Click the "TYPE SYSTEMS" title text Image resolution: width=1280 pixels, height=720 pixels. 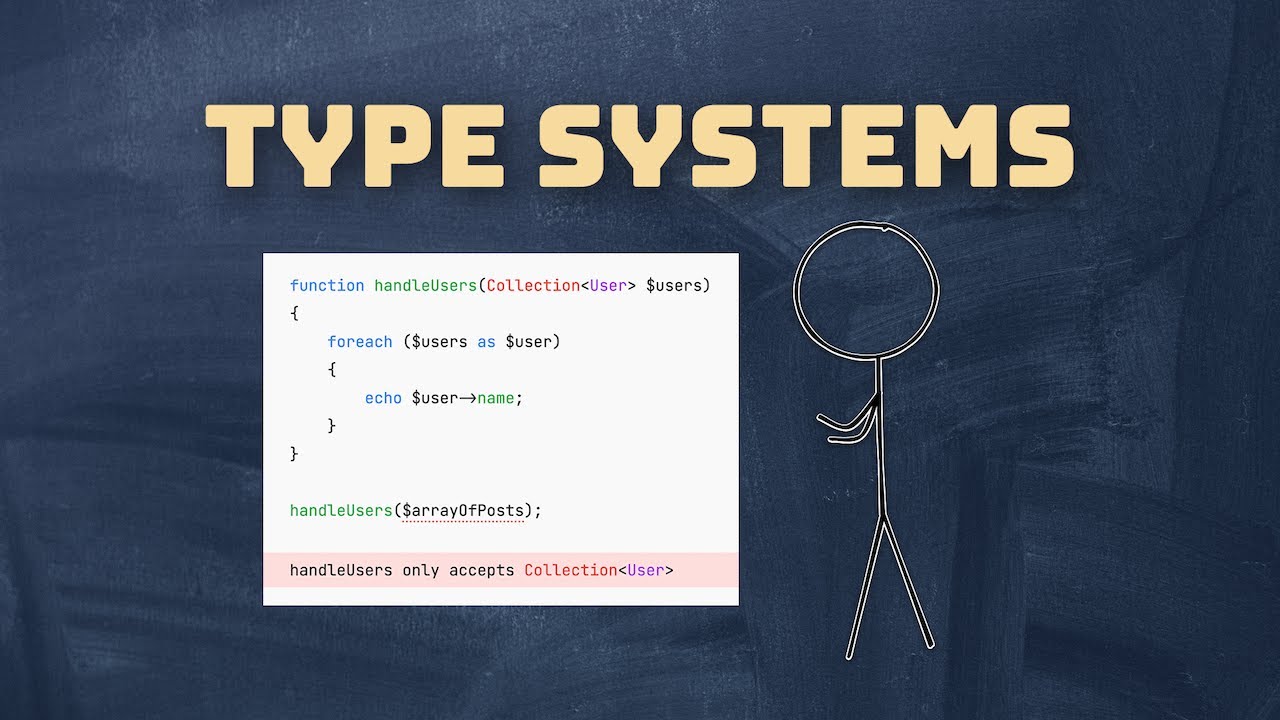point(640,145)
